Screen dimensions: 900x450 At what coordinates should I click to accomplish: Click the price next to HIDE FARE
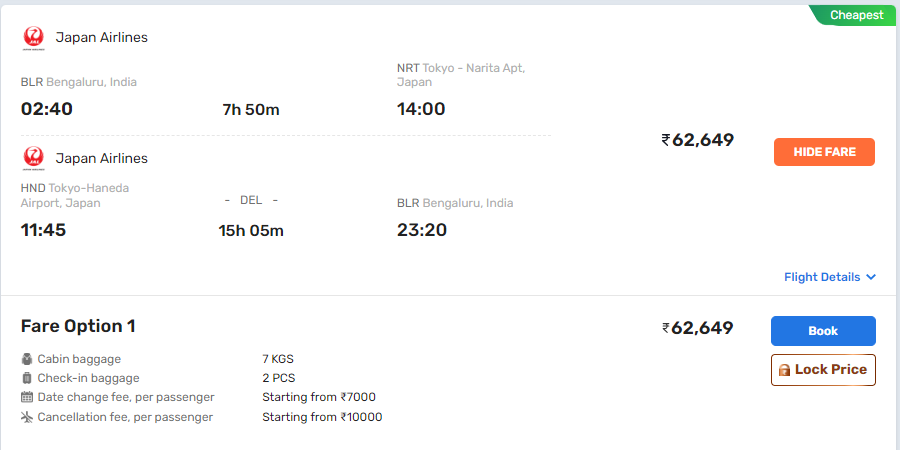click(698, 140)
